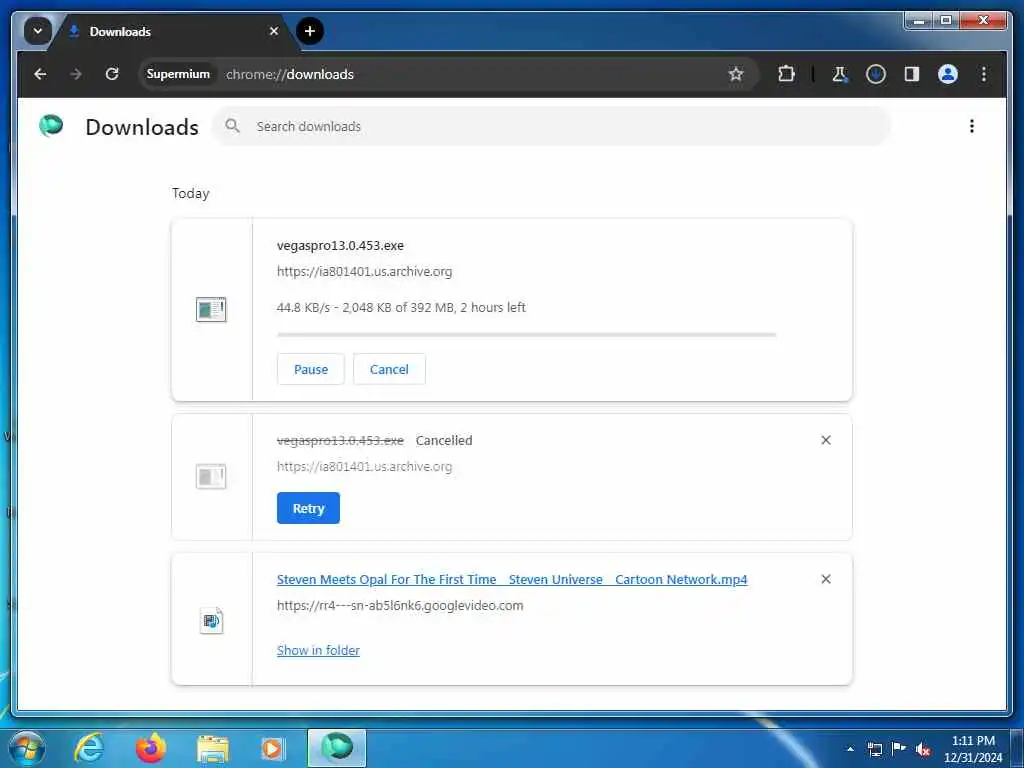
Task: Open Action Center flag icon
Action: (899, 748)
